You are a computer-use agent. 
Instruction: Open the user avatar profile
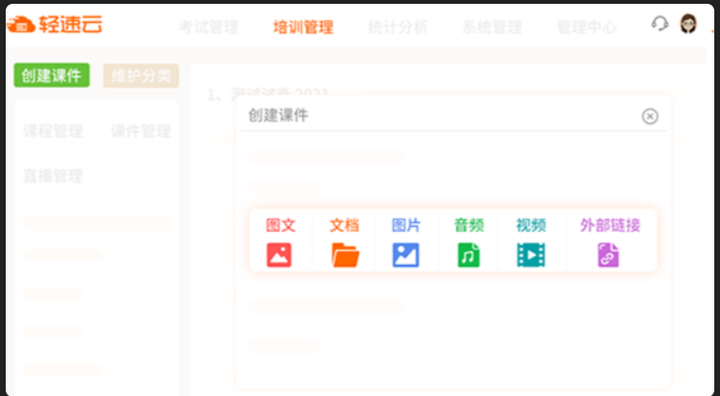tap(688, 24)
